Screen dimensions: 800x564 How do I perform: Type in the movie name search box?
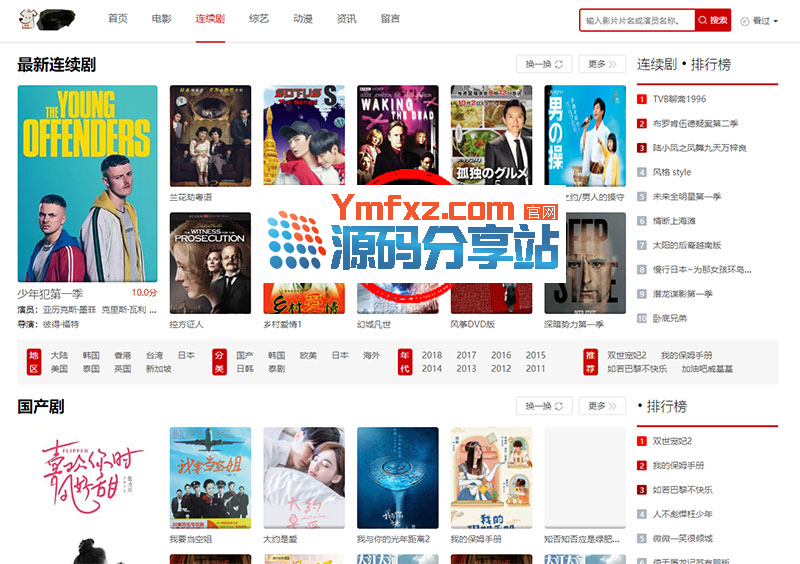click(x=638, y=20)
